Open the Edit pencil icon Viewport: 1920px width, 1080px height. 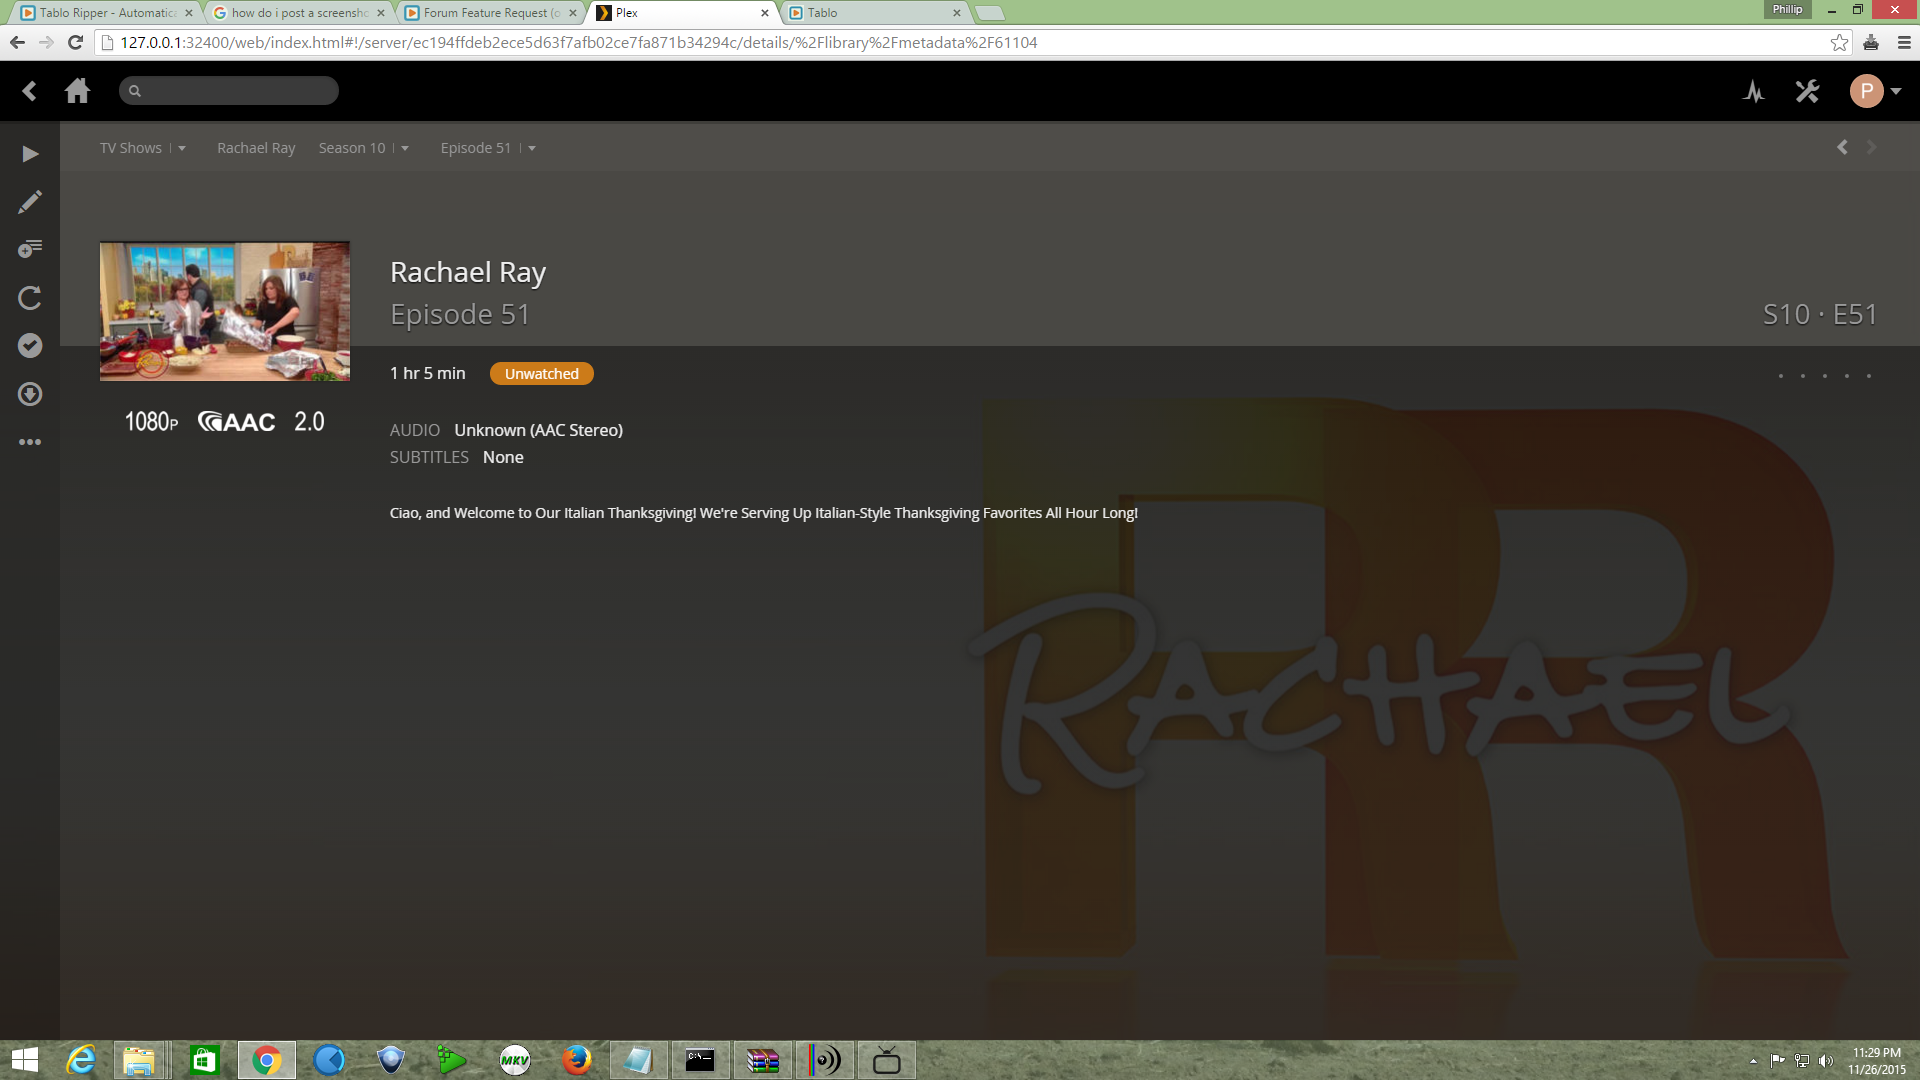(x=30, y=202)
